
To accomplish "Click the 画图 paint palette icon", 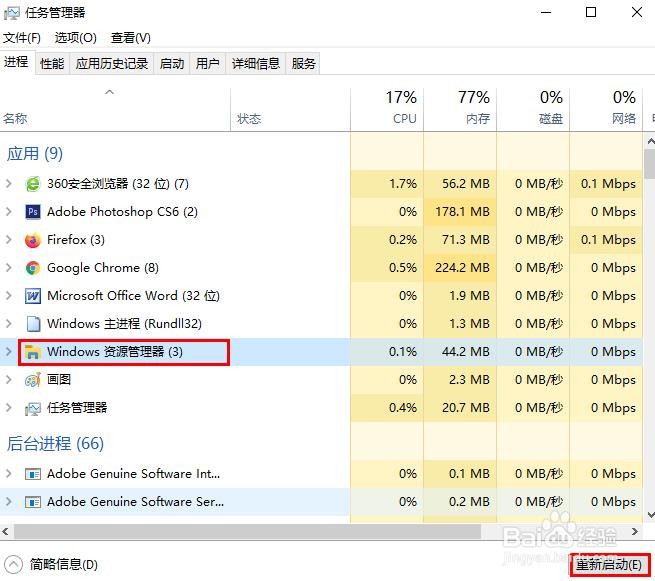I will (x=33, y=380).
